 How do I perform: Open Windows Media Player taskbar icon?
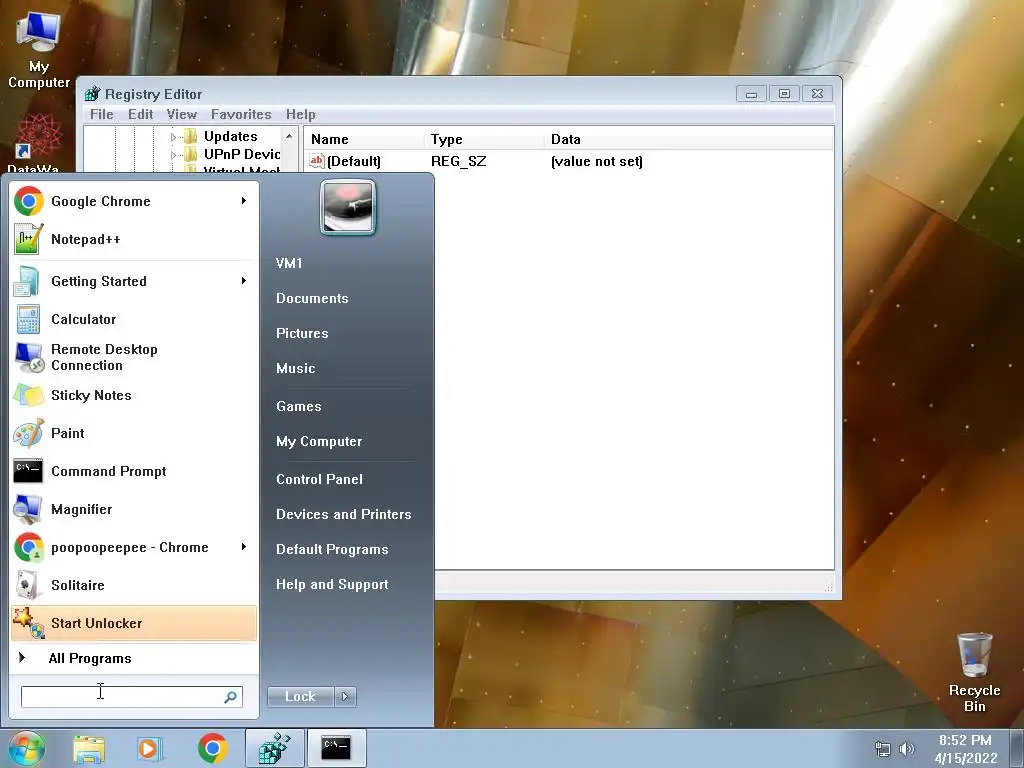[x=150, y=748]
